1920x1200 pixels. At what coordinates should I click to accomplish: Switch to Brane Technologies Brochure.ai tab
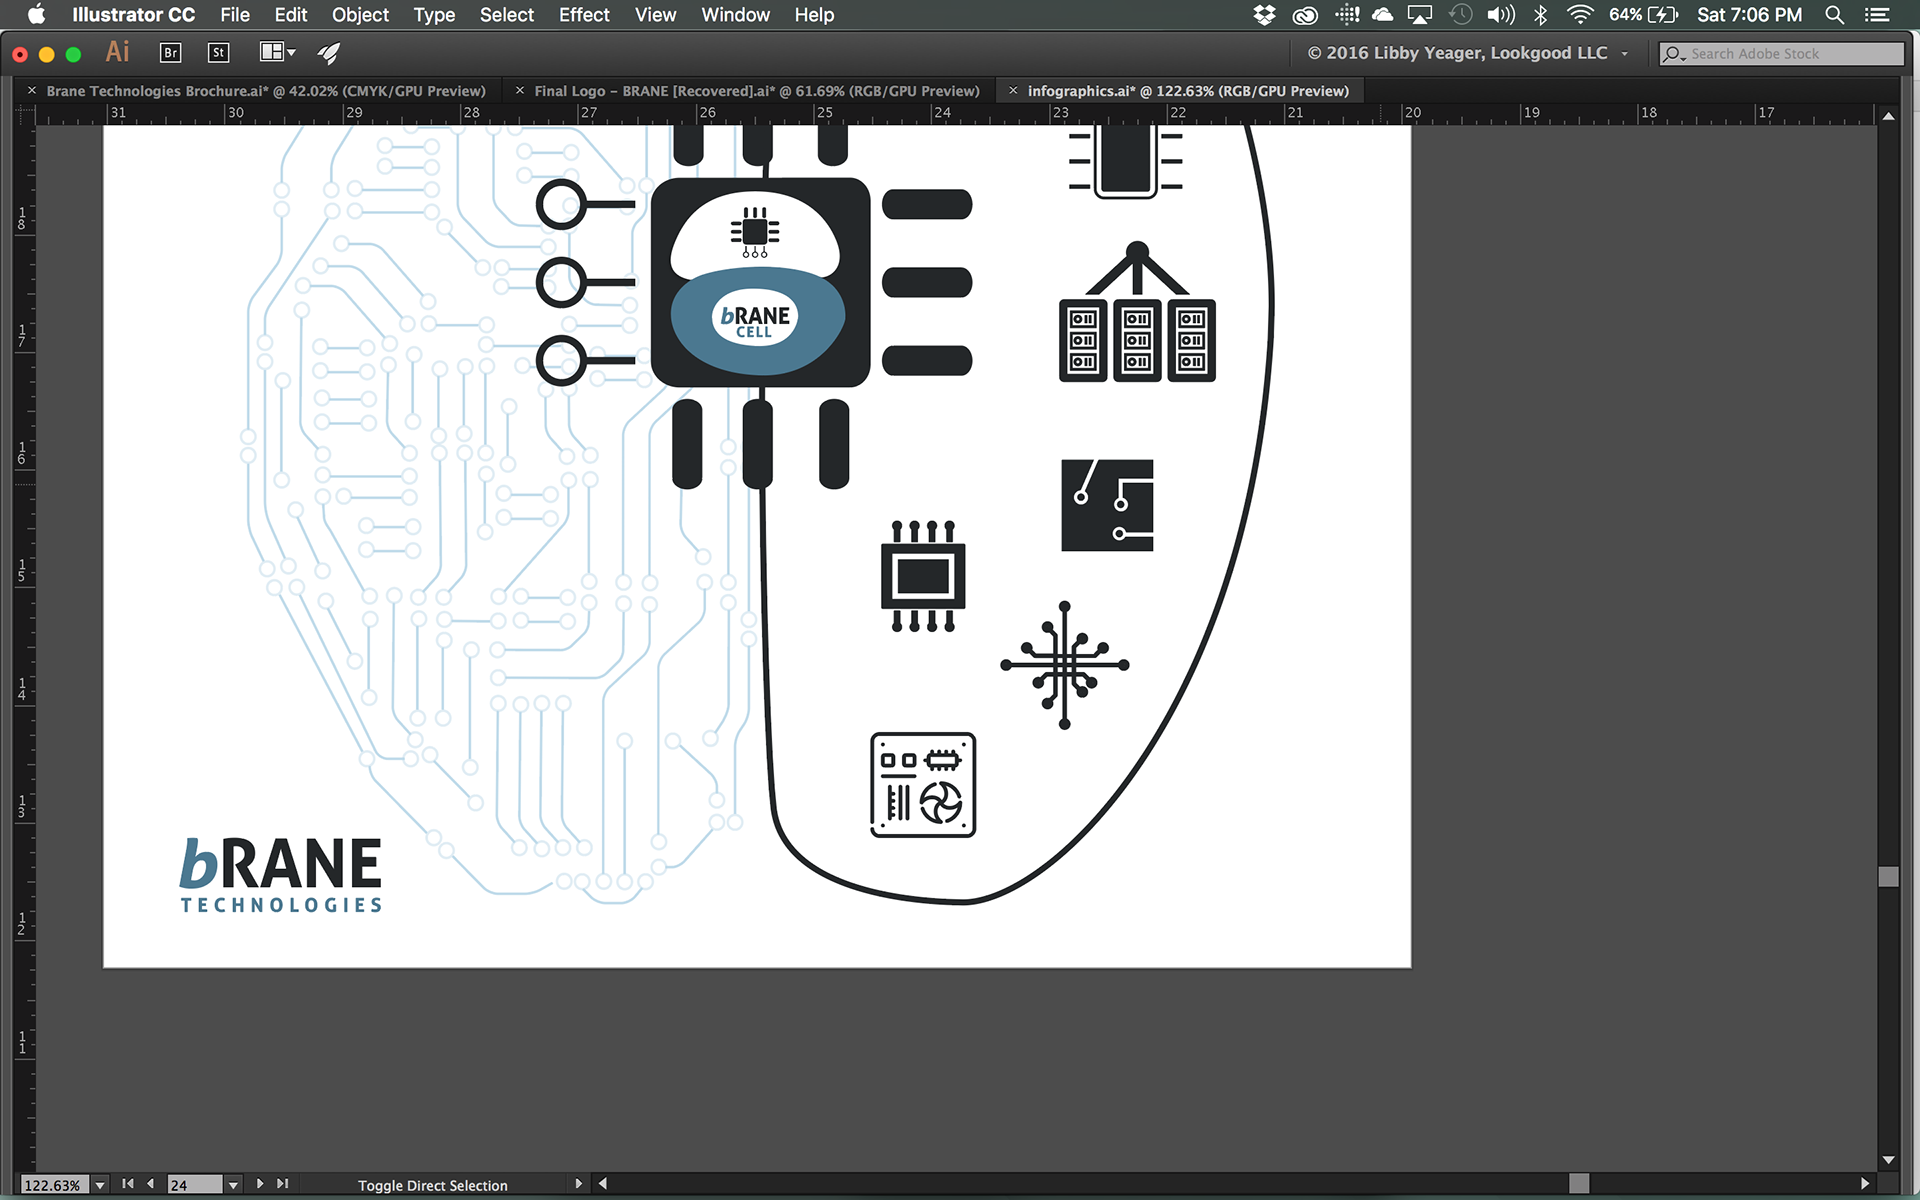click(266, 90)
